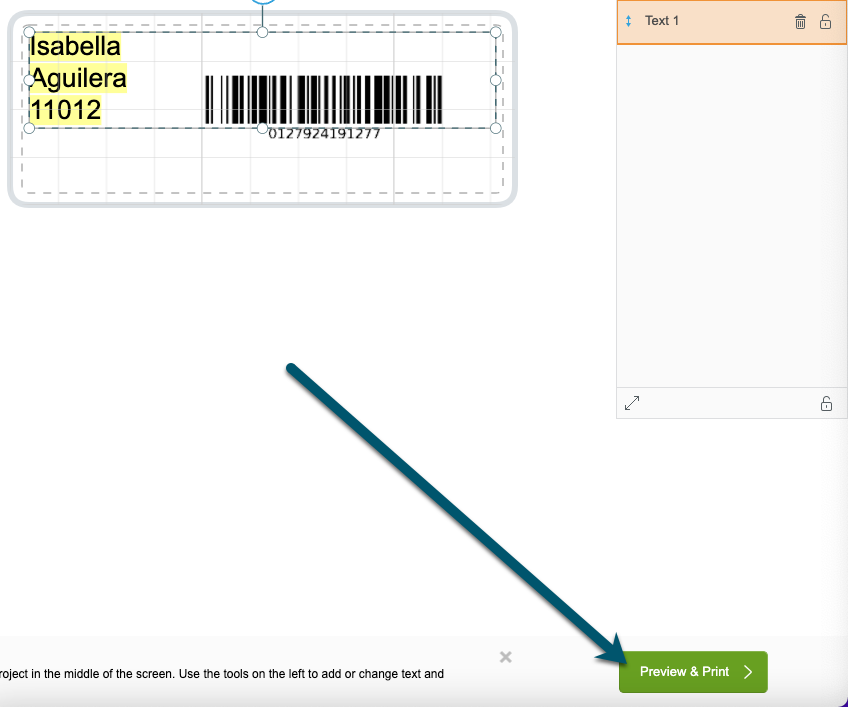Click the top-right corner handle of text box
The image size is (848, 707).
[495, 32]
